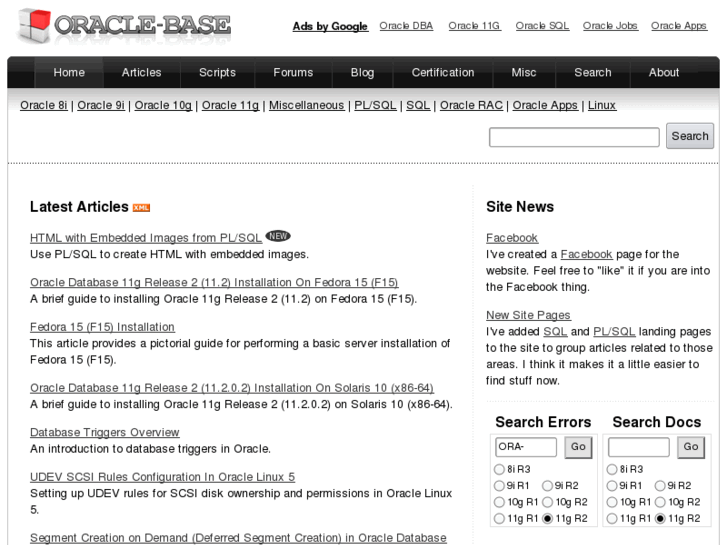Select 9i R1 radio under Search Docs
This screenshot has width=727, height=545.
(612, 486)
